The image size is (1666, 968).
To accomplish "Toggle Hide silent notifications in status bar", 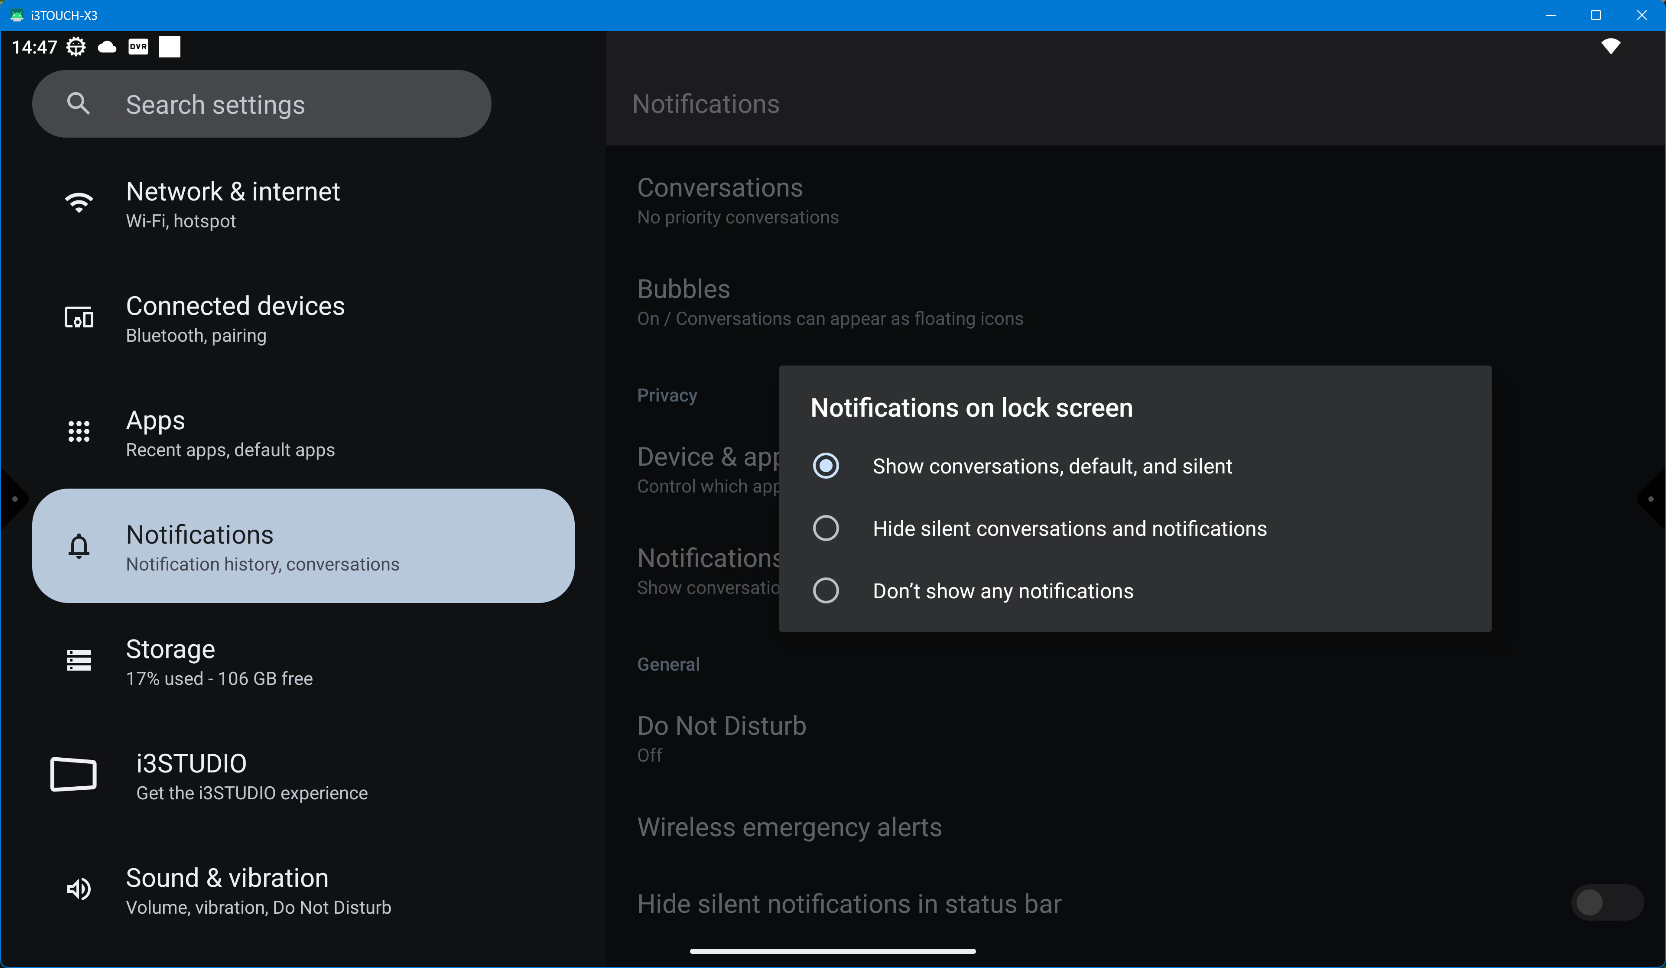I will coord(1606,903).
